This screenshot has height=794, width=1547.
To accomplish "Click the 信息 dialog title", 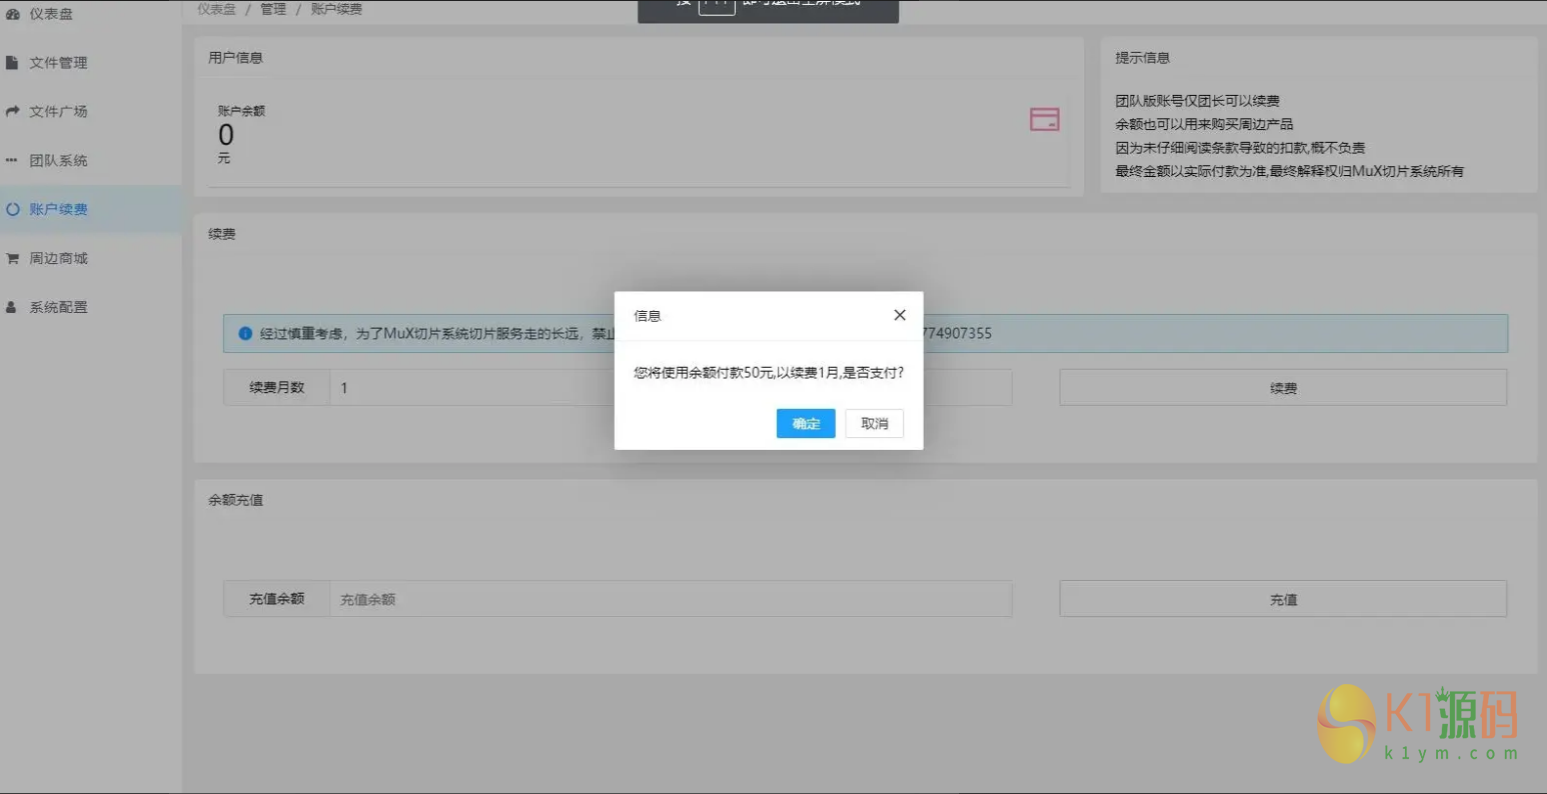I will pos(647,316).
